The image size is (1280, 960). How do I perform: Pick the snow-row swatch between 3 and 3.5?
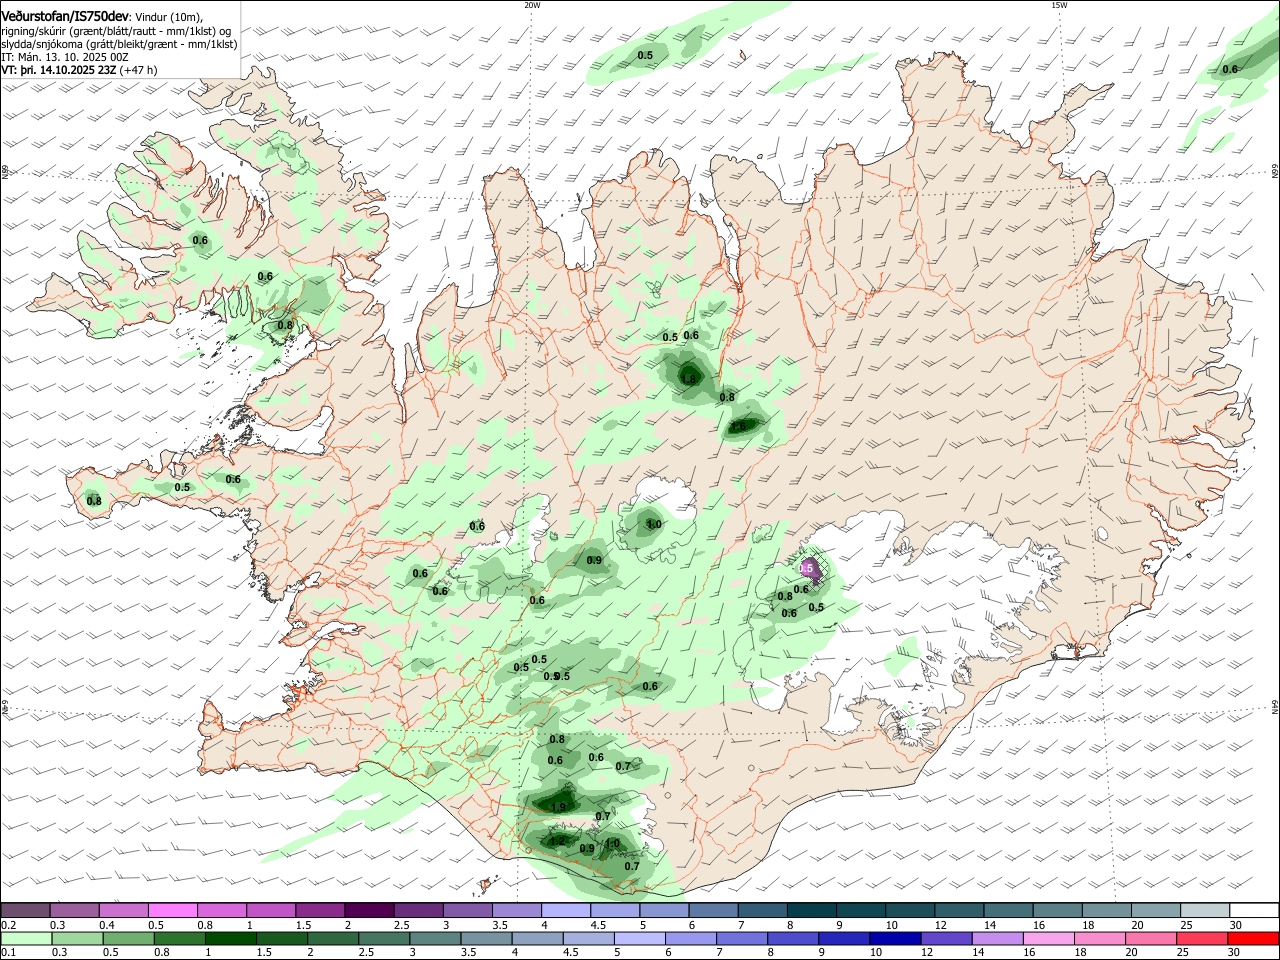(466, 910)
